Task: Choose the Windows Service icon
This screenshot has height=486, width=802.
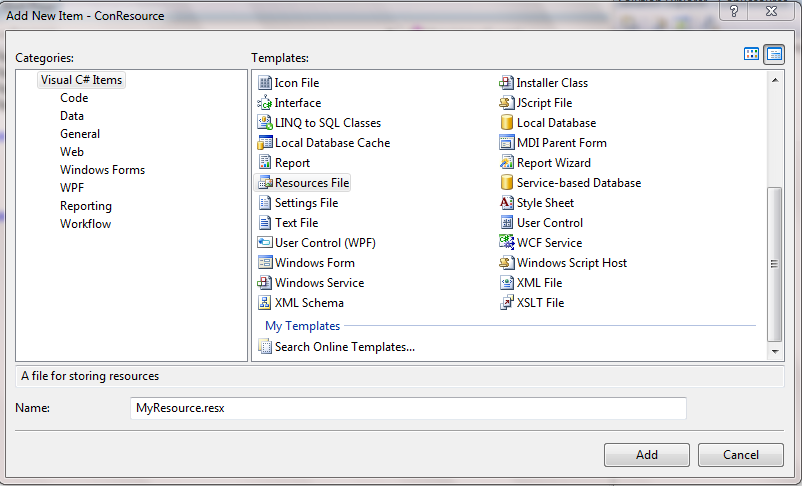Action: click(x=264, y=282)
